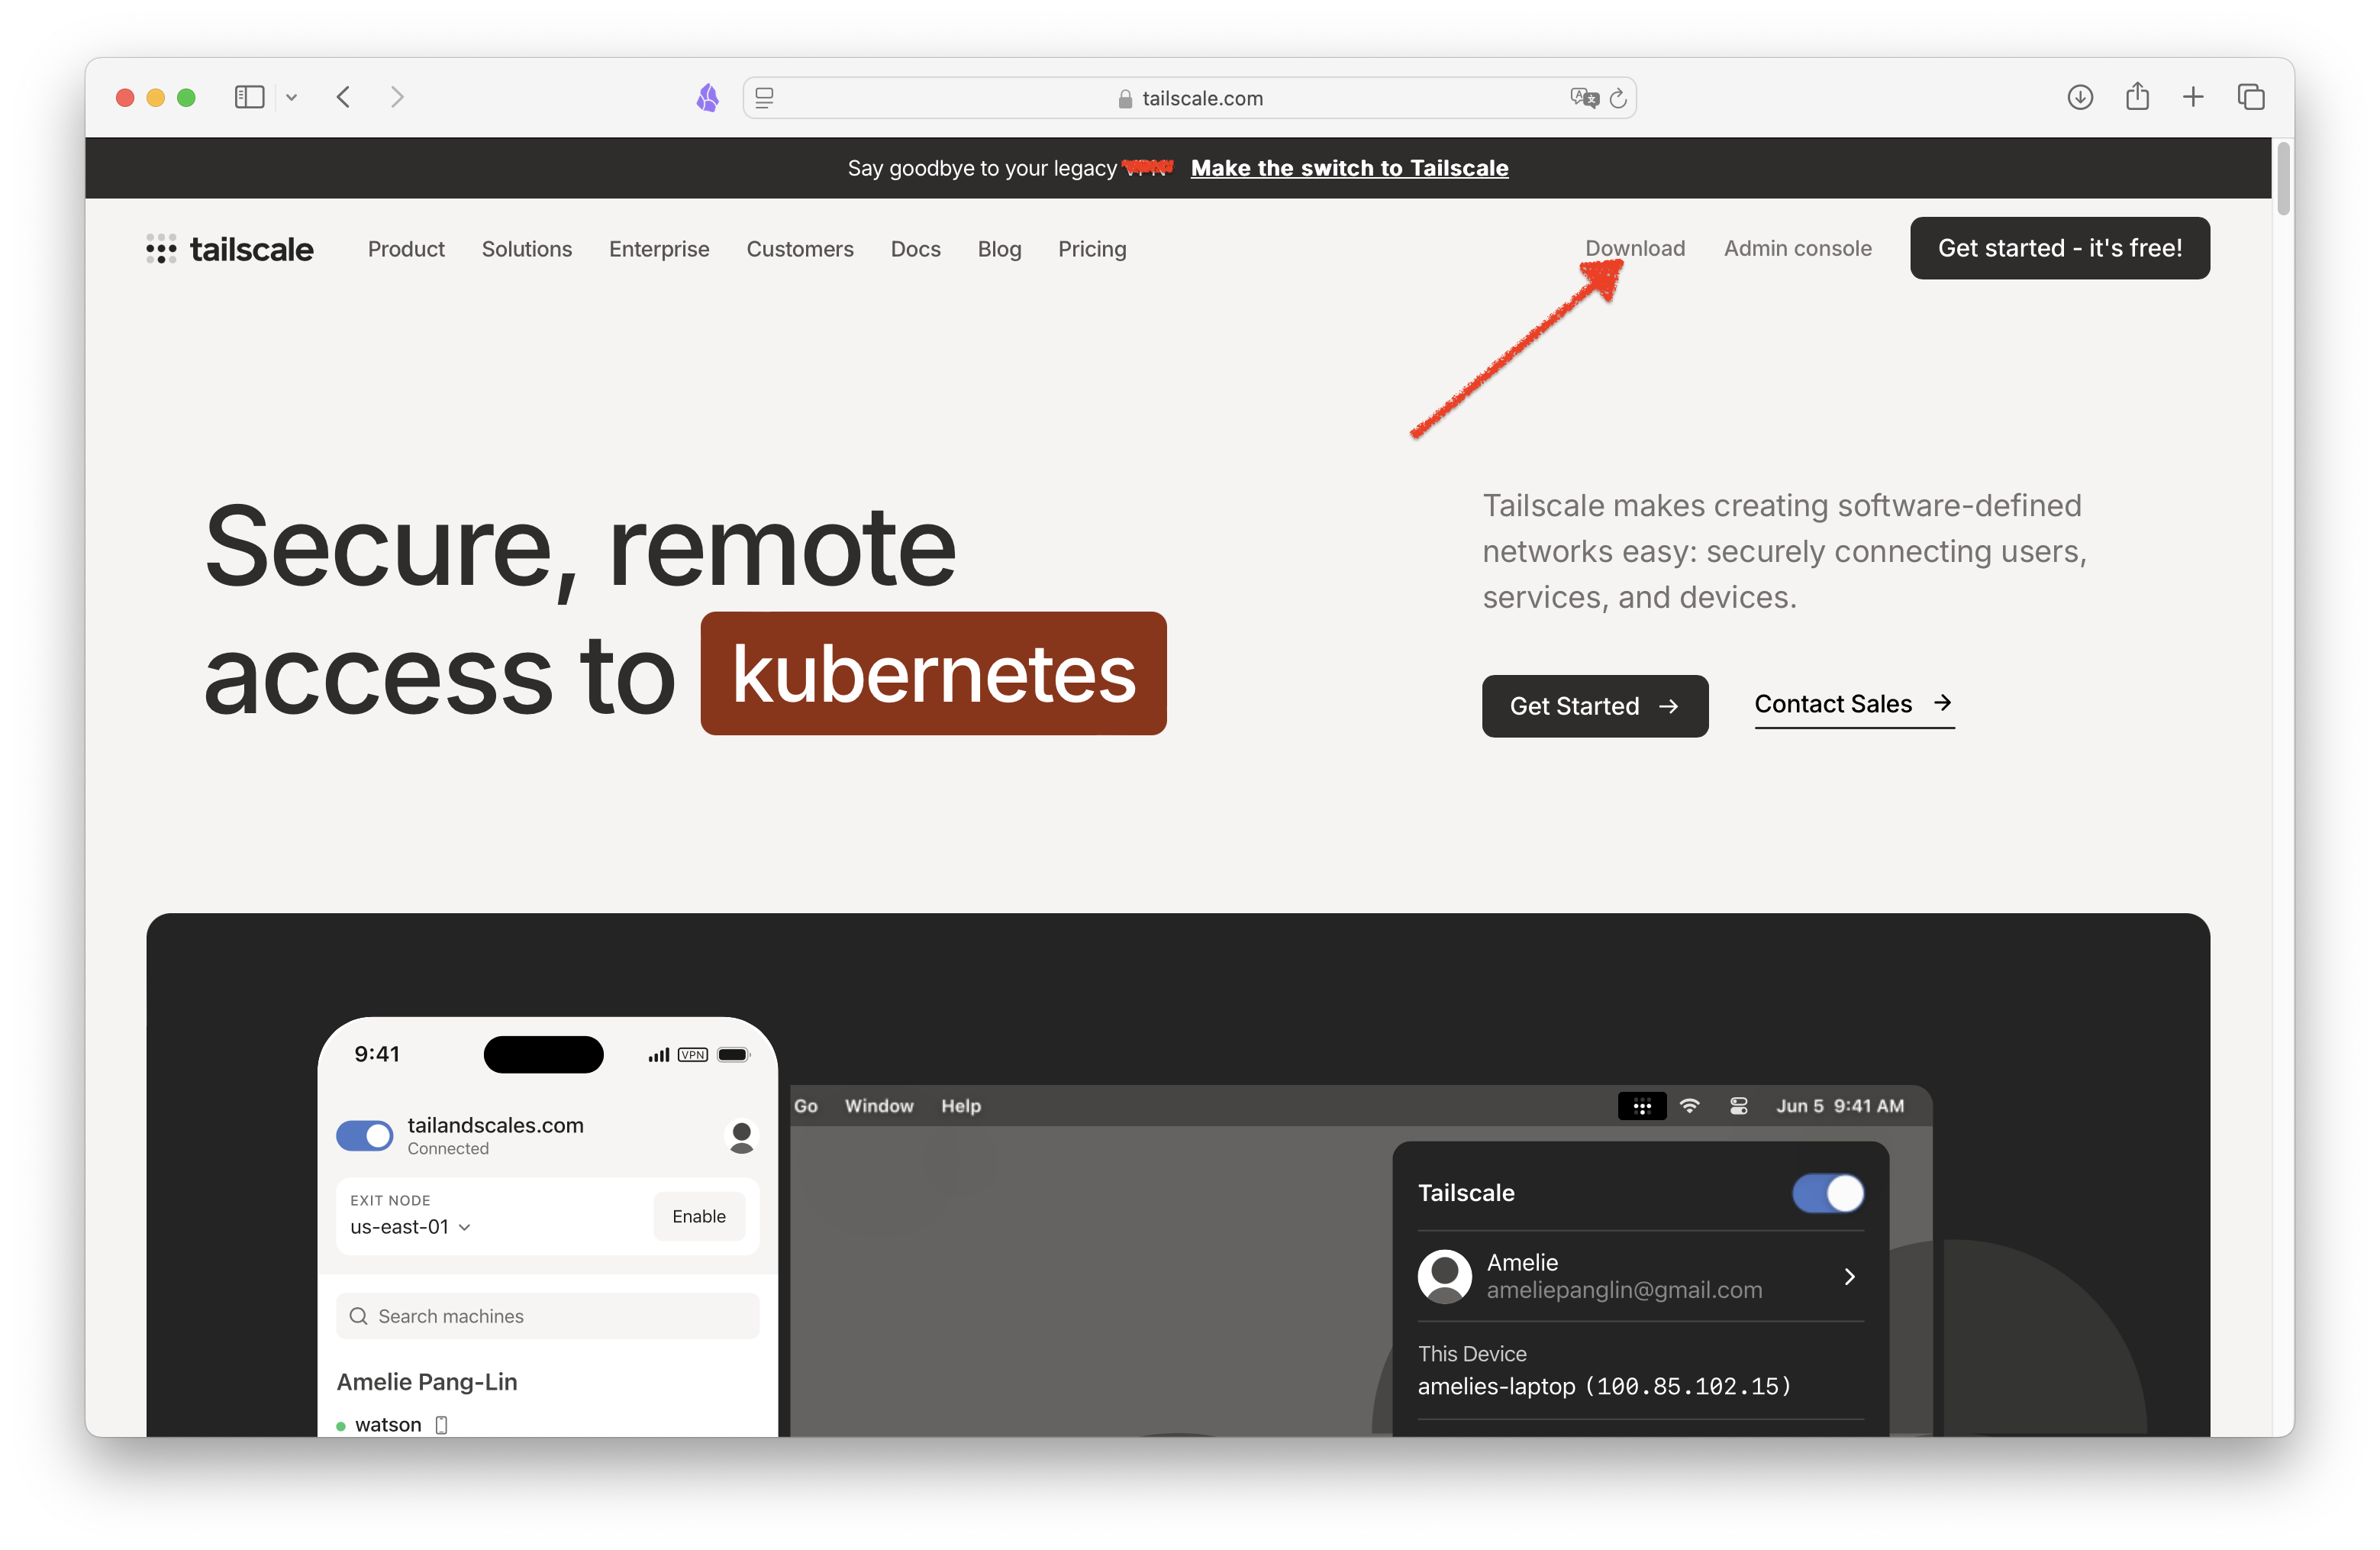
Task: Click the search magnifier icon in Search machines
Action: (359, 1316)
